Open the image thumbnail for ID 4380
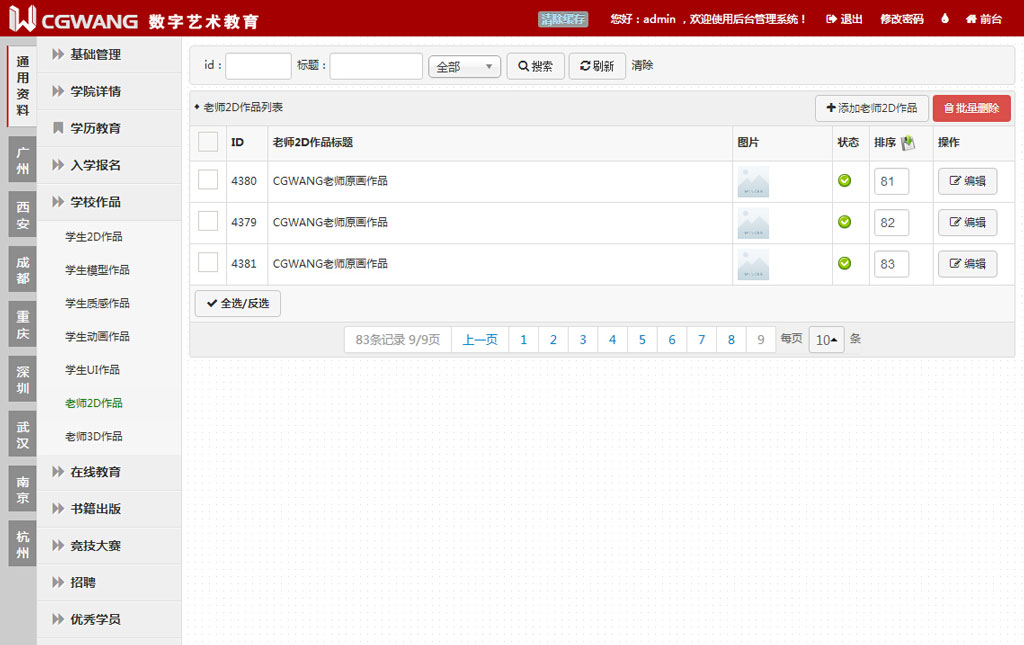 coord(753,182)
